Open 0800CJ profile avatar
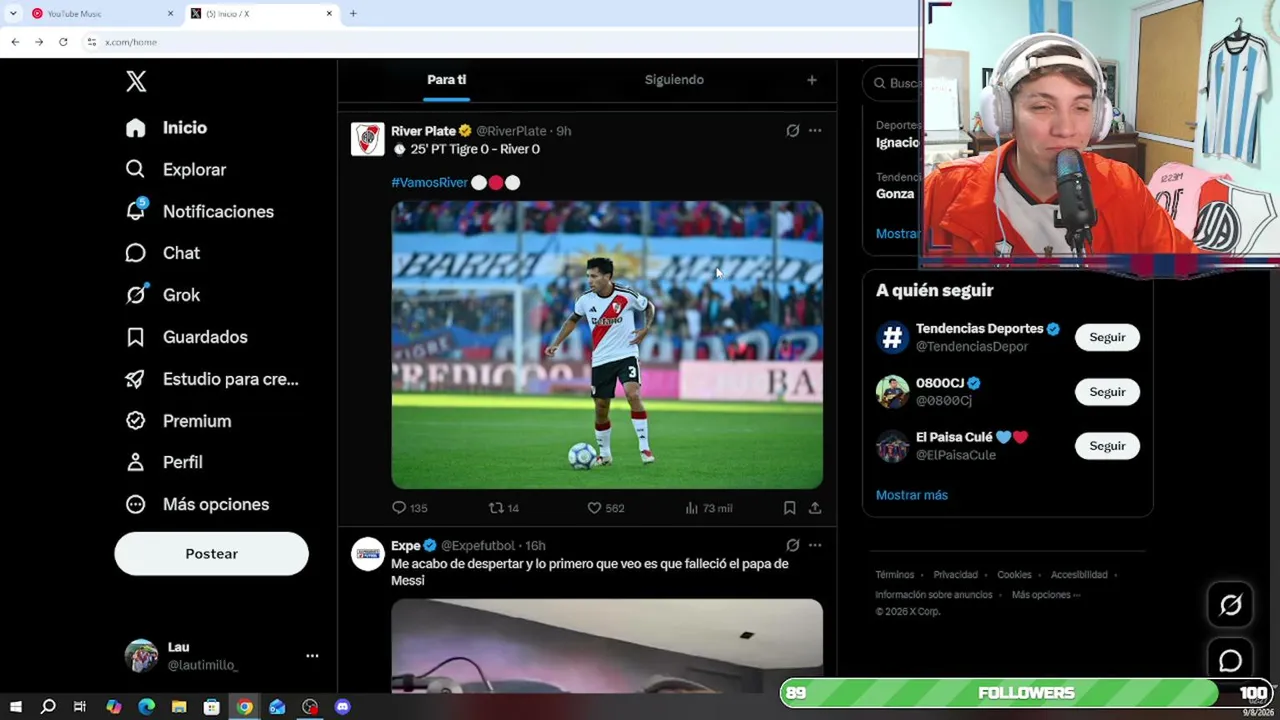This screenshot has height=720, width=1280. pos(893,392)
